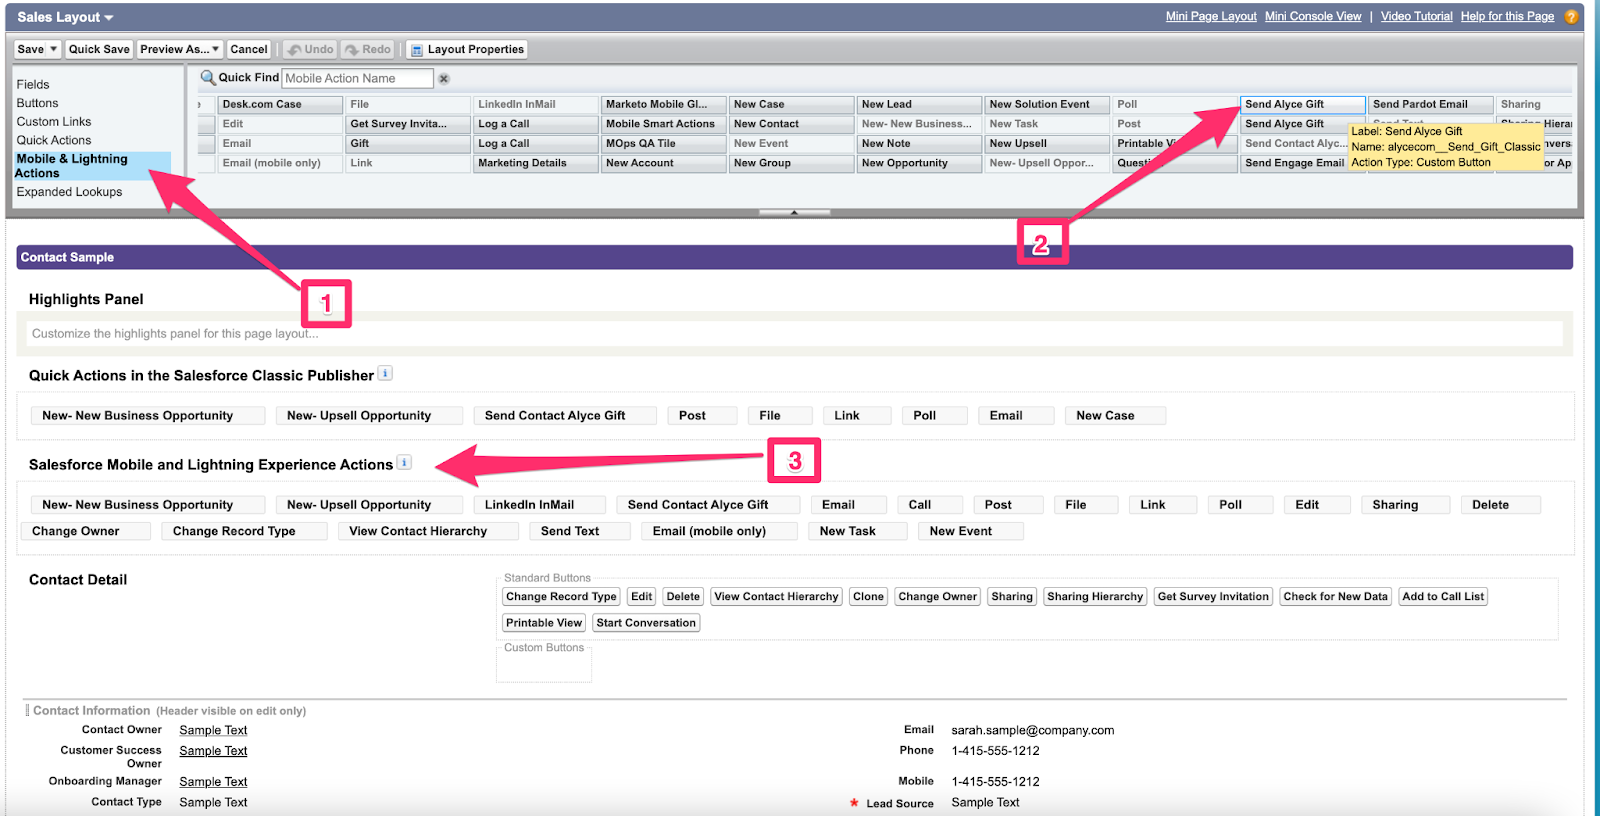Select New Upsell in the palette
The height and width of the screenshot is (816, 1600).
tap(1047, 144)
